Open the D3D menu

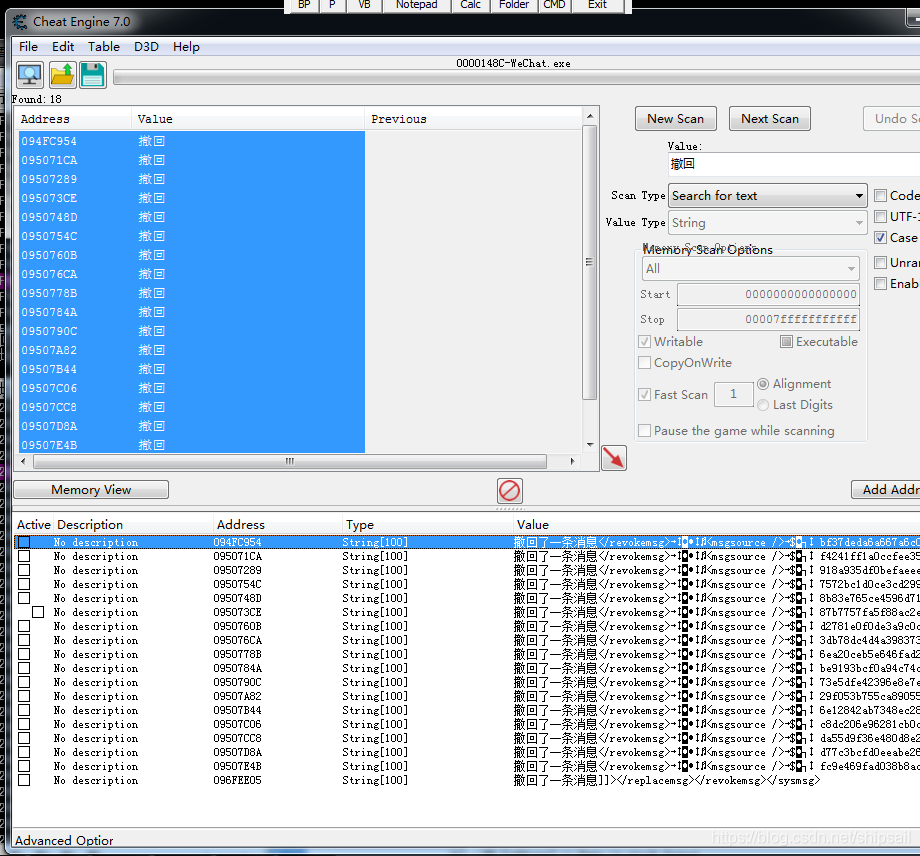click(x=146, y=47)
